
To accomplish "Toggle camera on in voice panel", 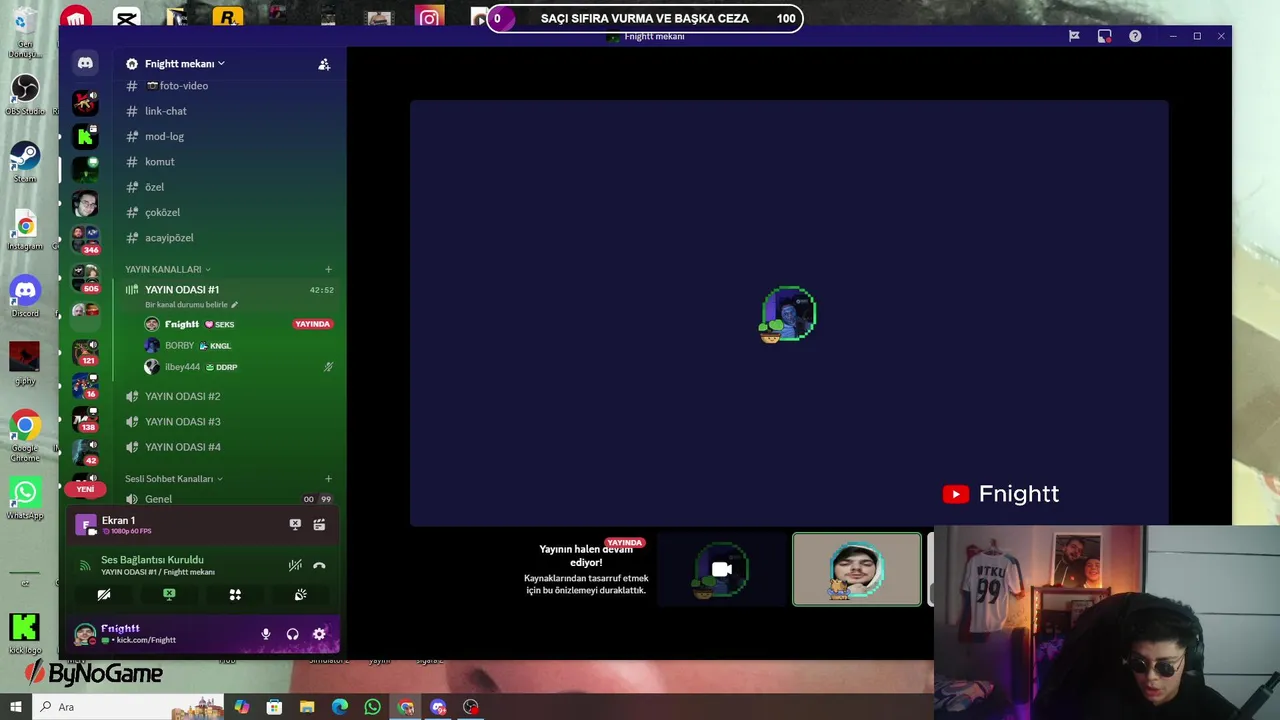I will click(x=104, y=594).
